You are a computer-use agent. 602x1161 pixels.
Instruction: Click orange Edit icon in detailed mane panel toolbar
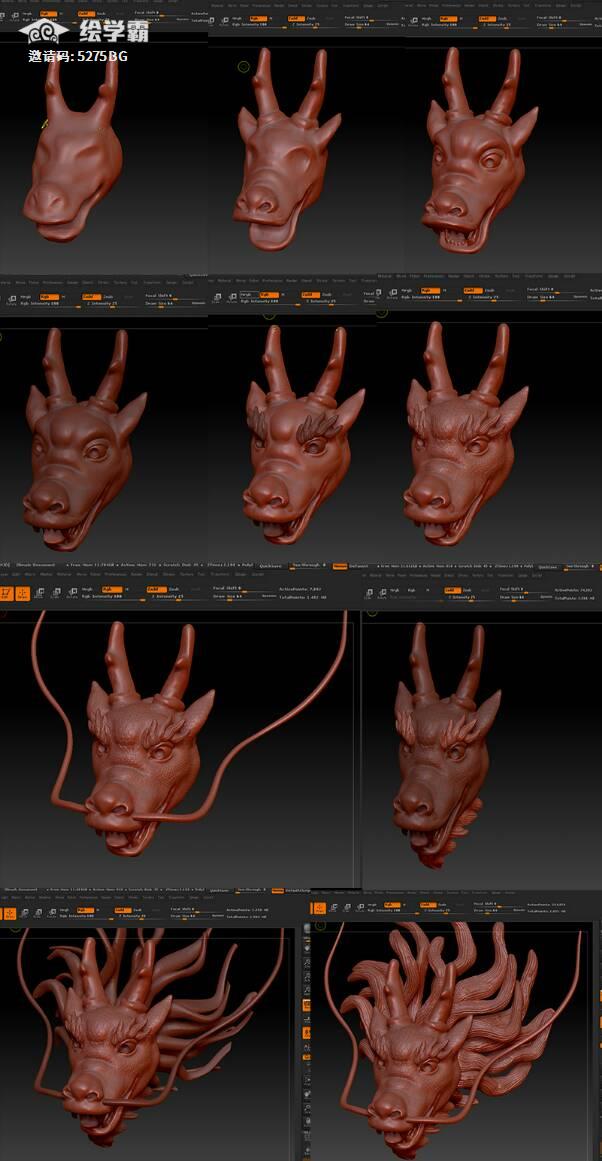pos(319,908)
